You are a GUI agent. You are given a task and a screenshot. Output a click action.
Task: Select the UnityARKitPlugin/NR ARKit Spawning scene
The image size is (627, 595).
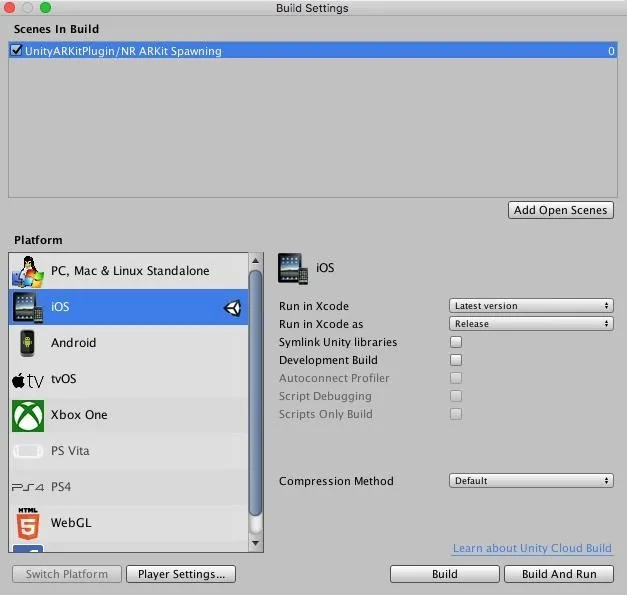(x=313, y=50)
